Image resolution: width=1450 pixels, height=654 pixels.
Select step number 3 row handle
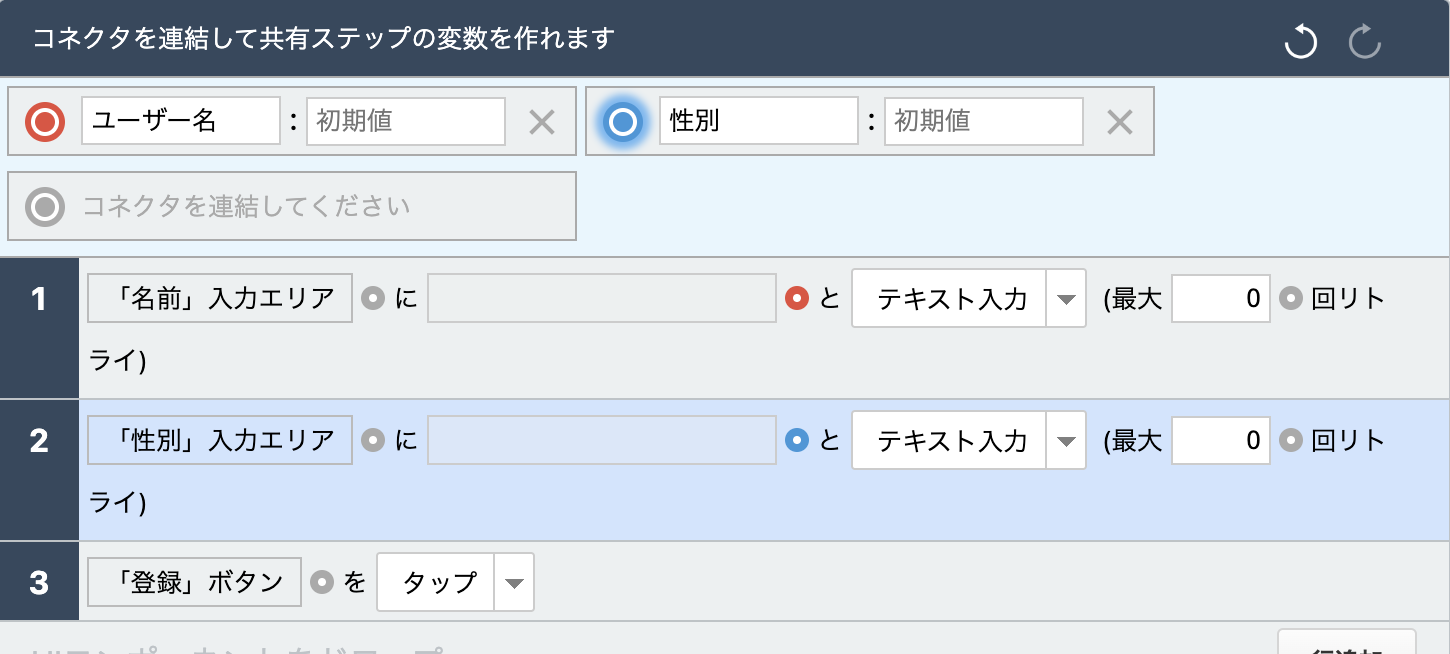tap(39, 581)
